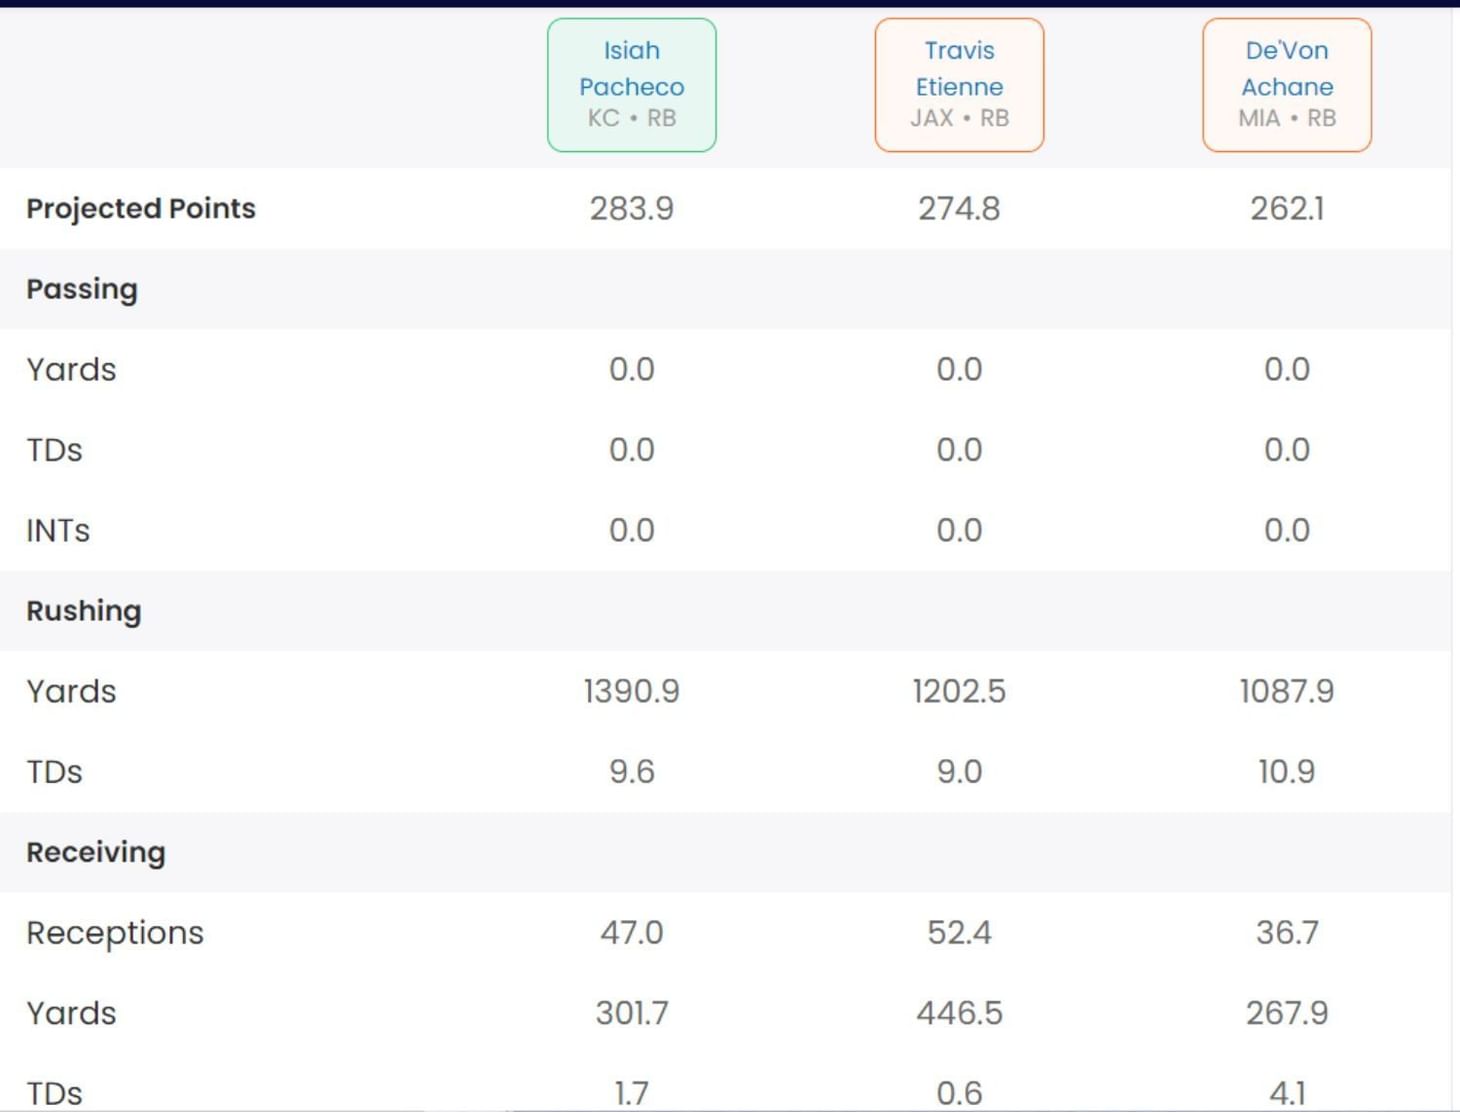Click the Passing section header
The image size is (1460, 1112).
coord(82,289)
